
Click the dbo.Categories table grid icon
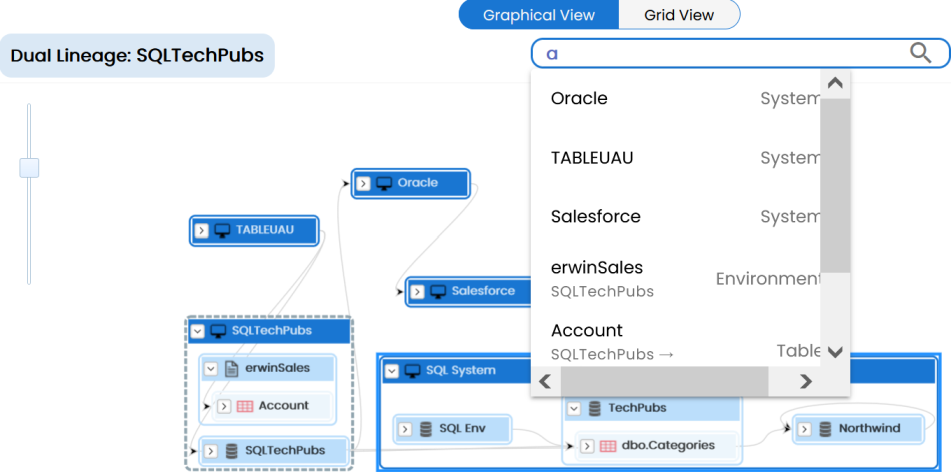(x=608, y=446)
